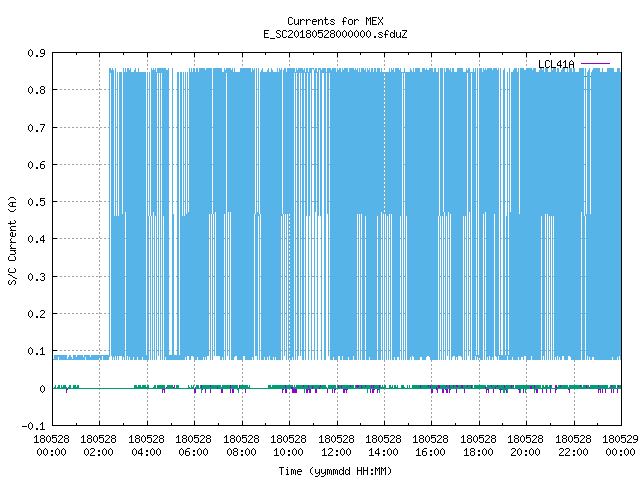Click the LCL41A legend label
Viewport: 640px width, 480px height.
[556, 64]
